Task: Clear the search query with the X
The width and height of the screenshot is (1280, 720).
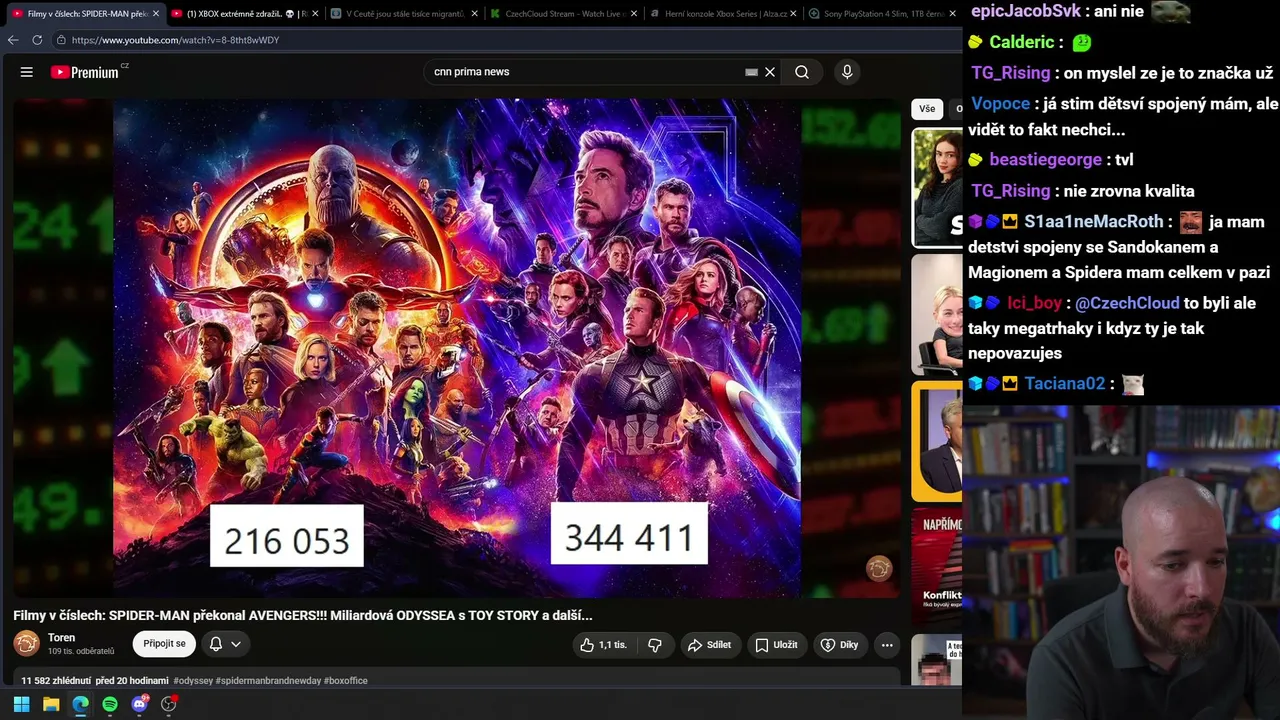Action: [x=770, y=72]
